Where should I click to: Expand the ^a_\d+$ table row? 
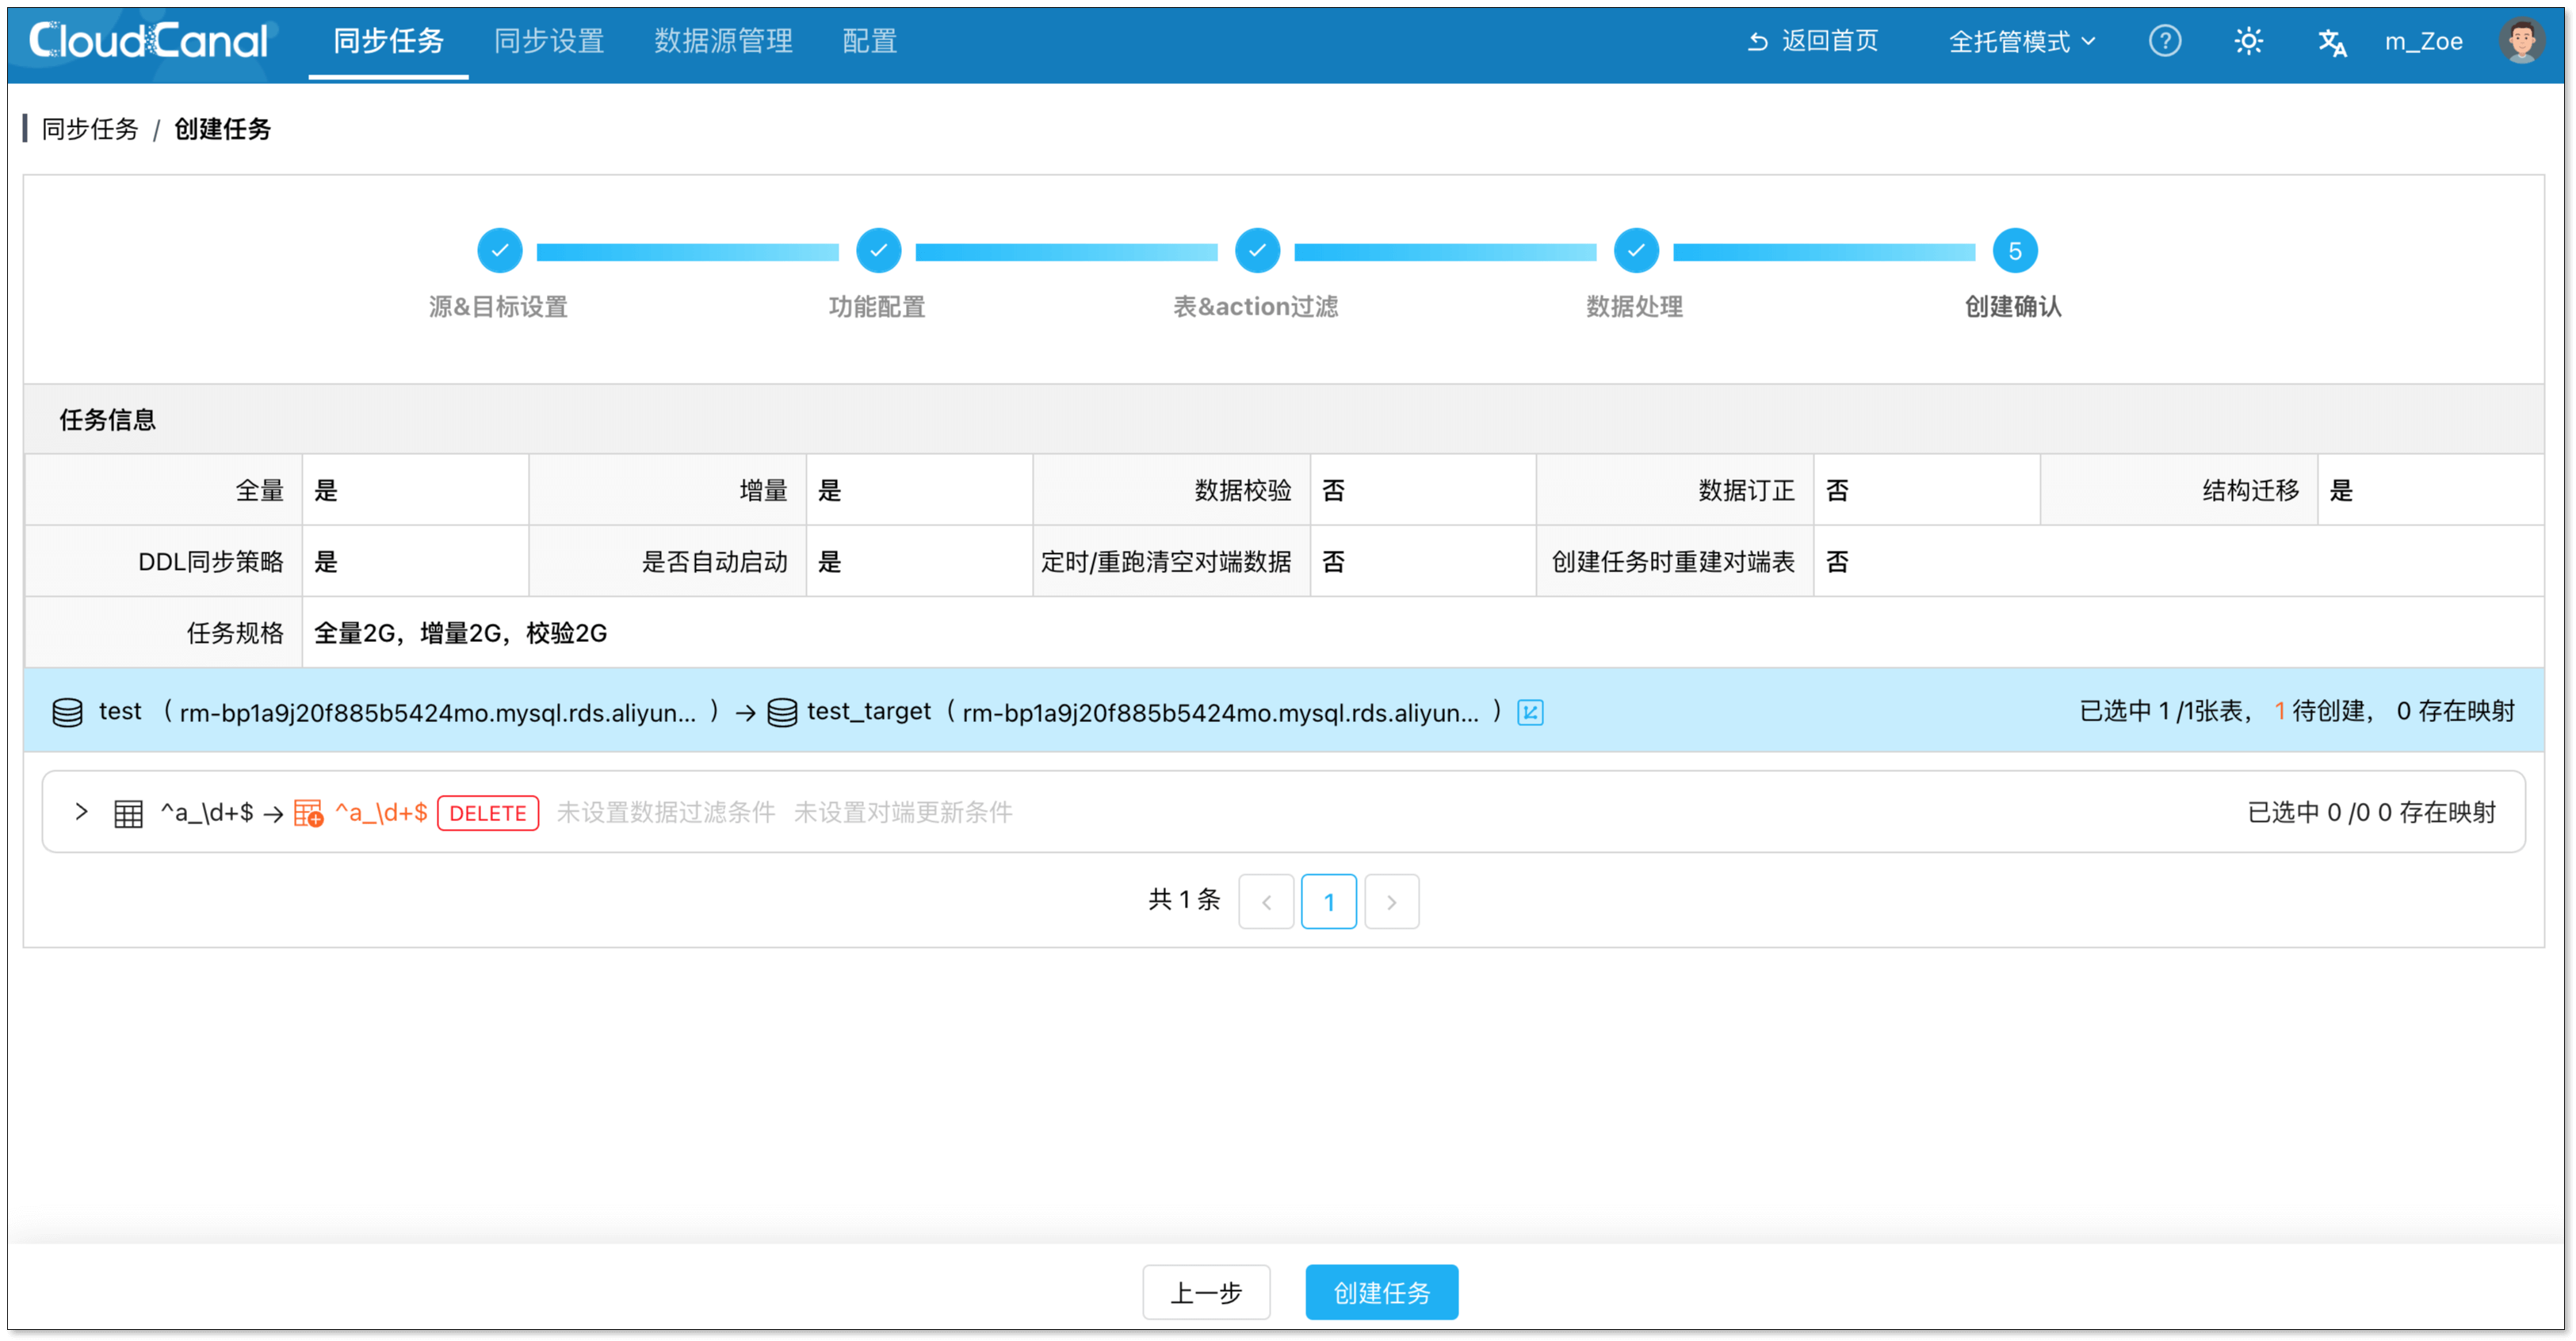click(x=82, y=812)
